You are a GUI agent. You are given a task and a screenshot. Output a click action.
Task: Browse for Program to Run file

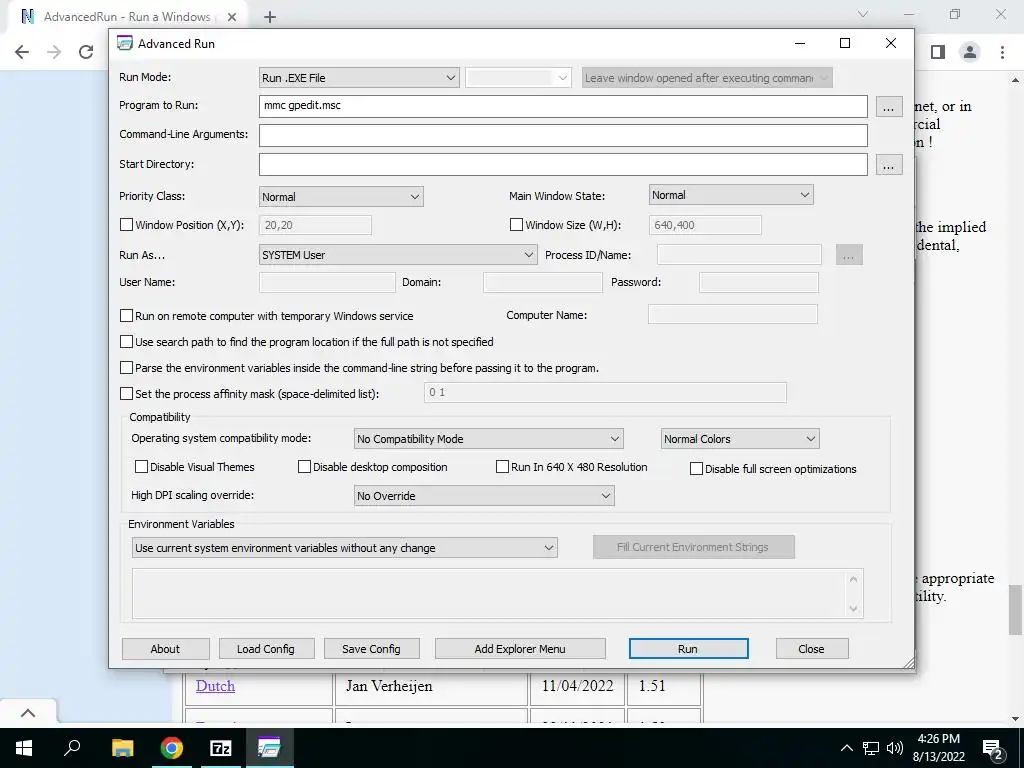pos(888,107)
